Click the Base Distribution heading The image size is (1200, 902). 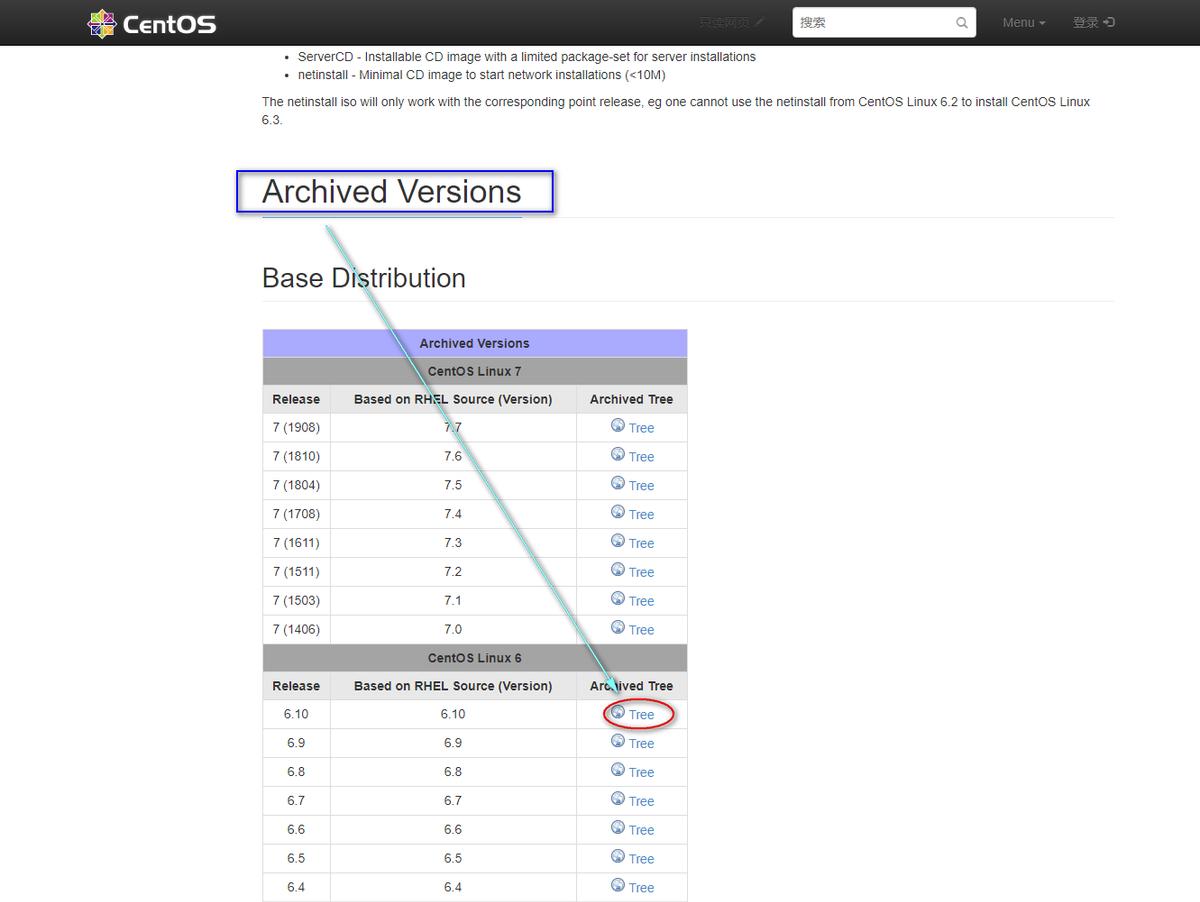[x=364, y=278]
